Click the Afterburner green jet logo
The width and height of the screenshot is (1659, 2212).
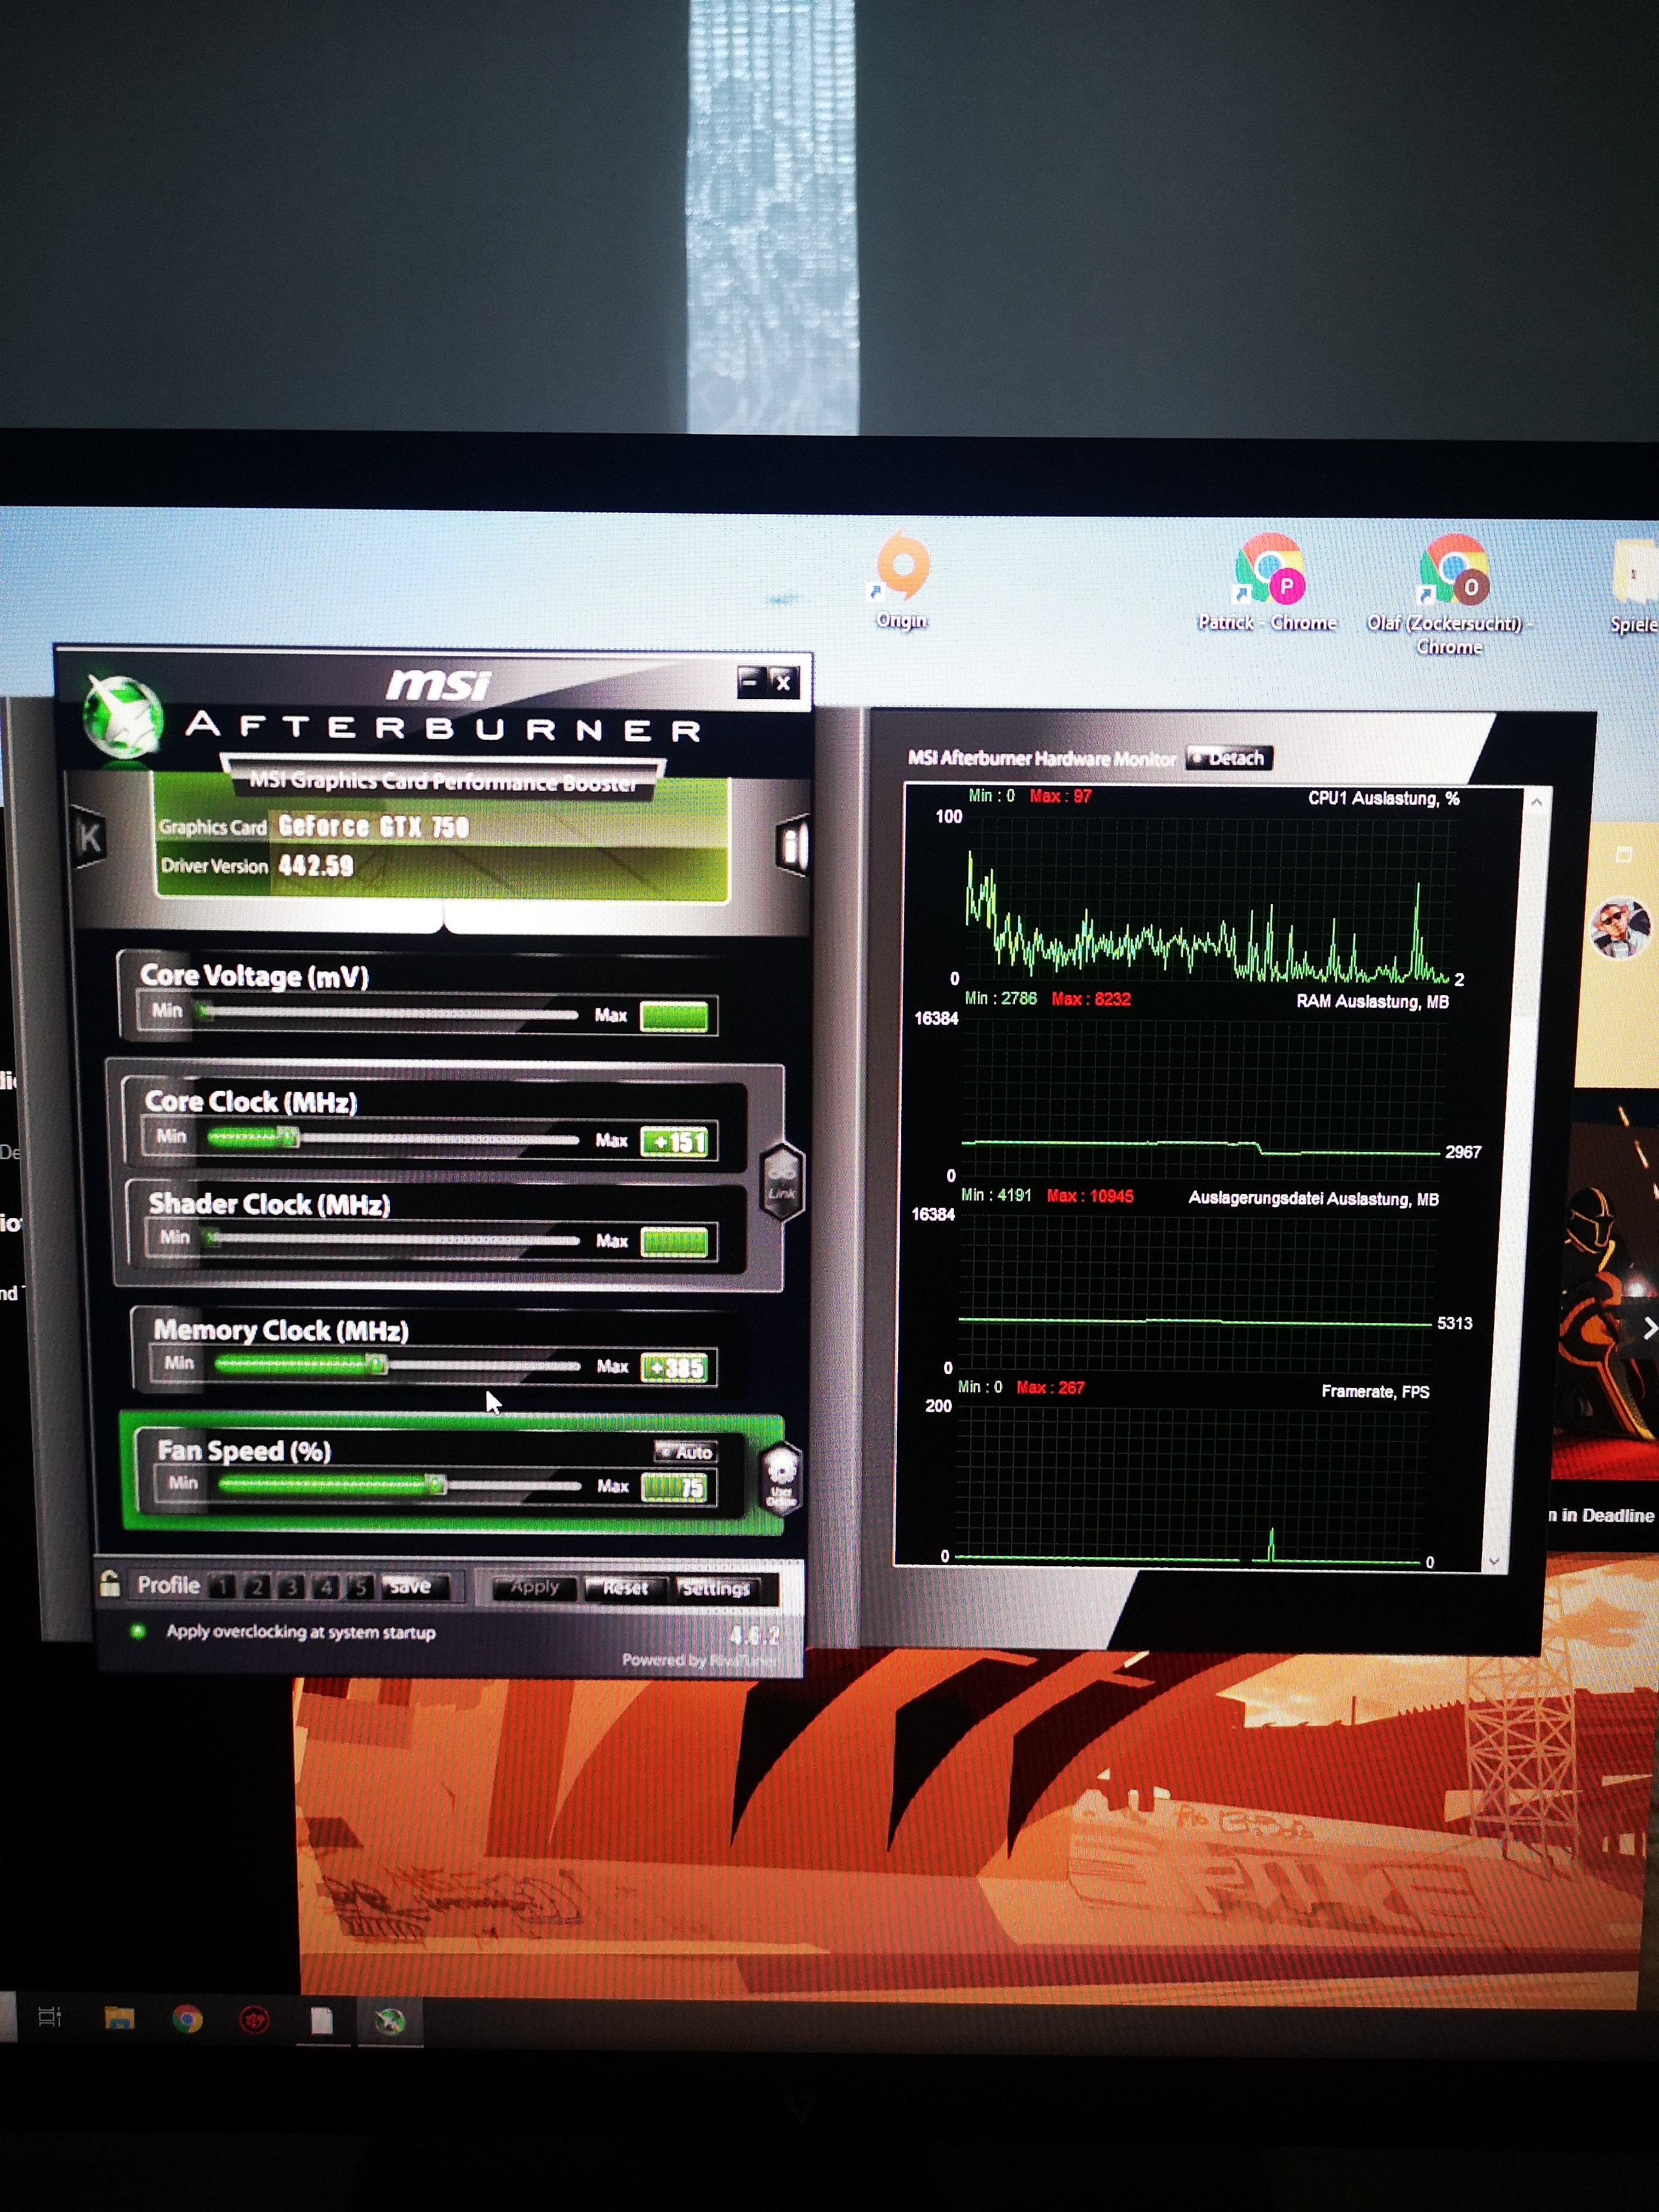coord(122,717)
